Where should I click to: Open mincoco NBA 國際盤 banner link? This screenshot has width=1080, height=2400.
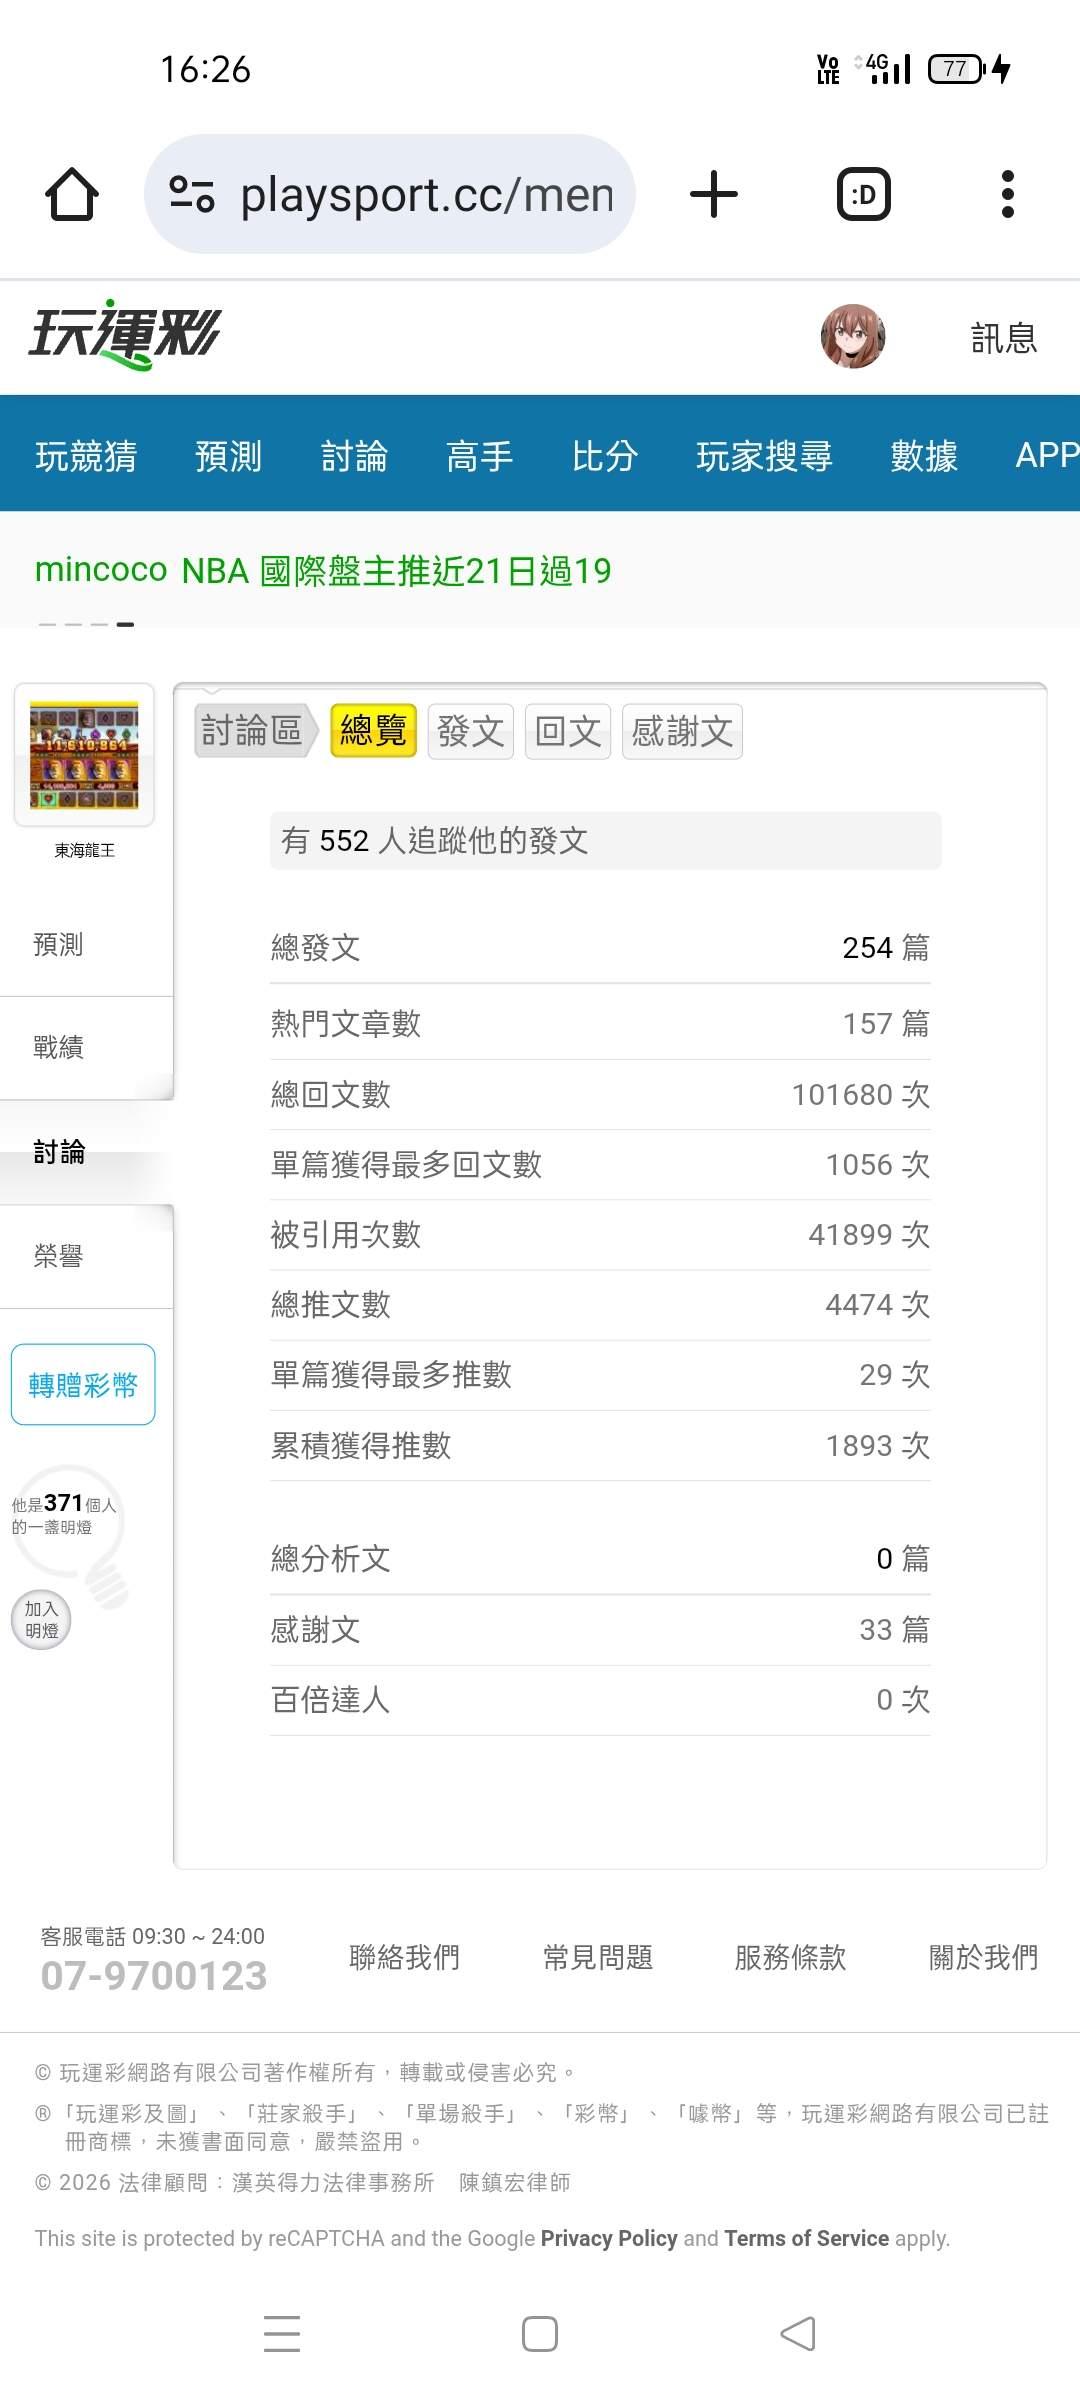point(323,570)
